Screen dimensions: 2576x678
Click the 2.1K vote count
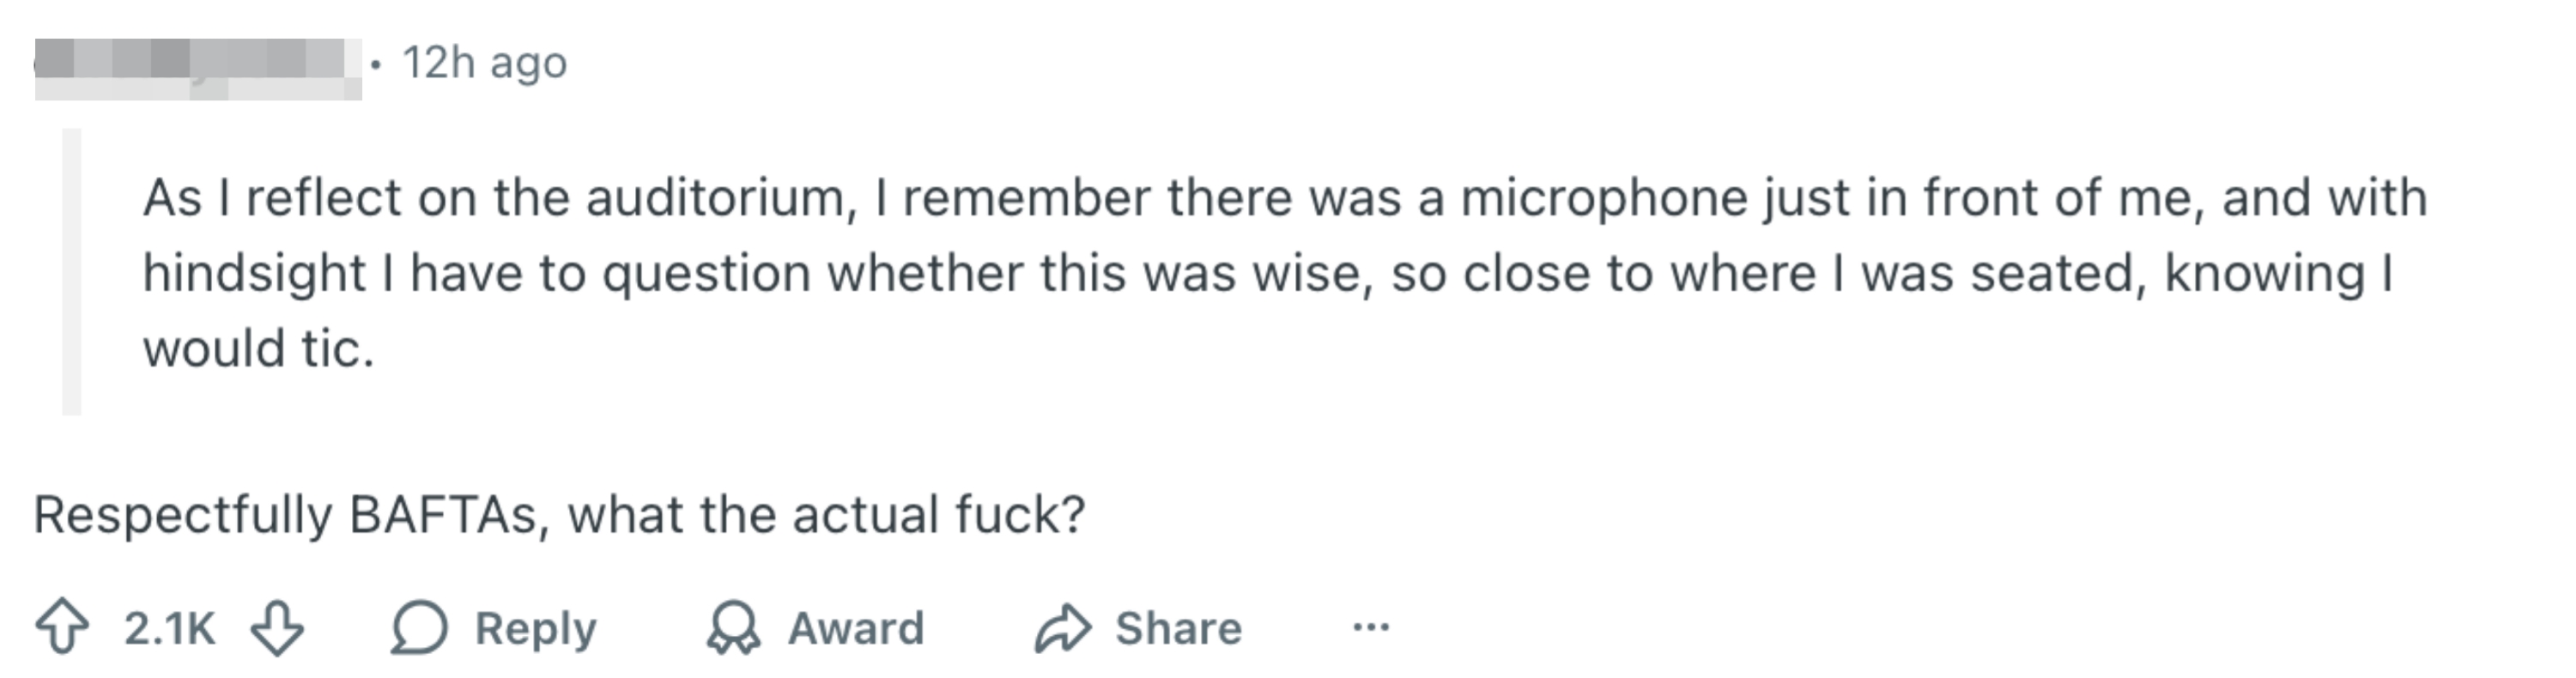tap(169, 628)
